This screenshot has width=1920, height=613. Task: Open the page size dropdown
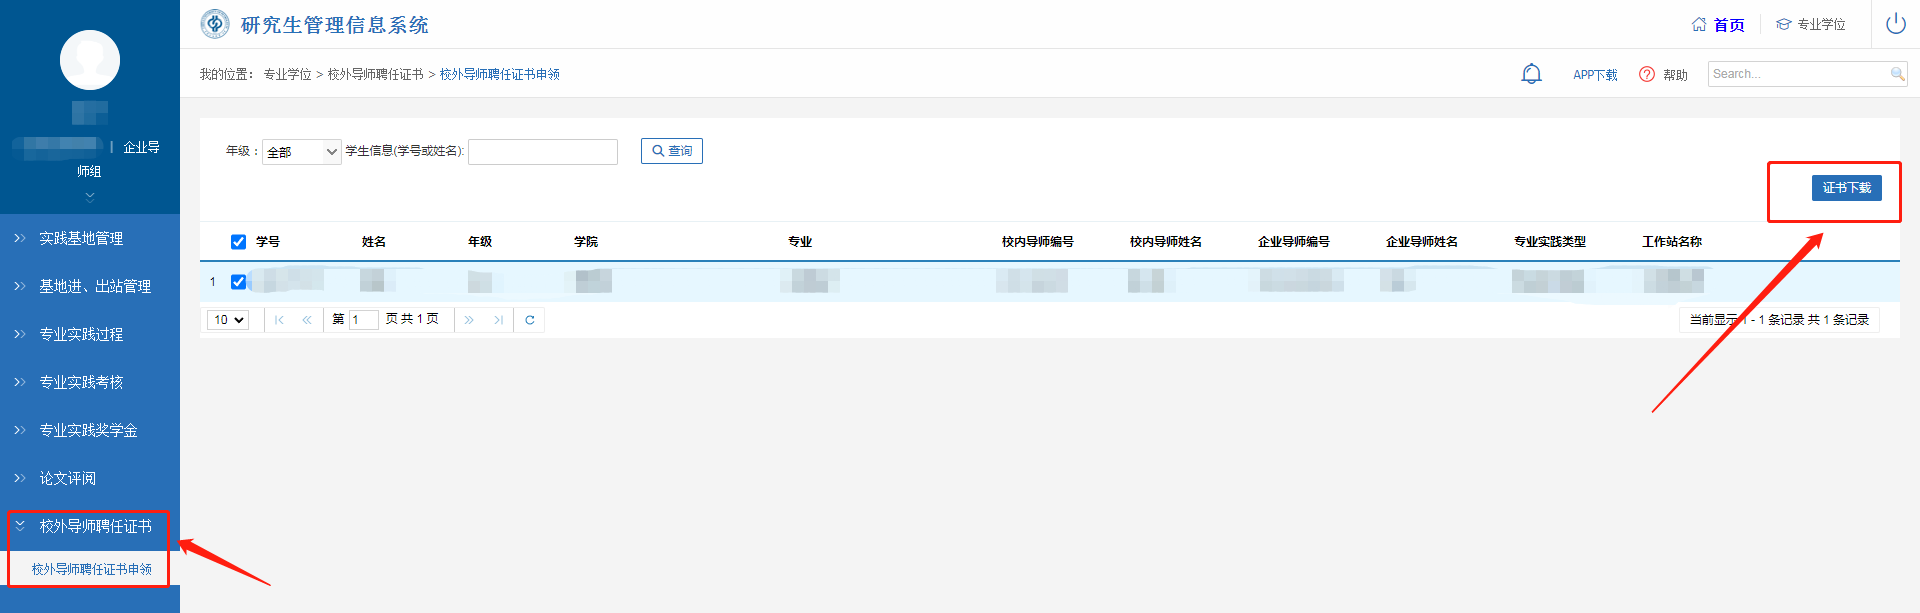(x=228, y=320)
